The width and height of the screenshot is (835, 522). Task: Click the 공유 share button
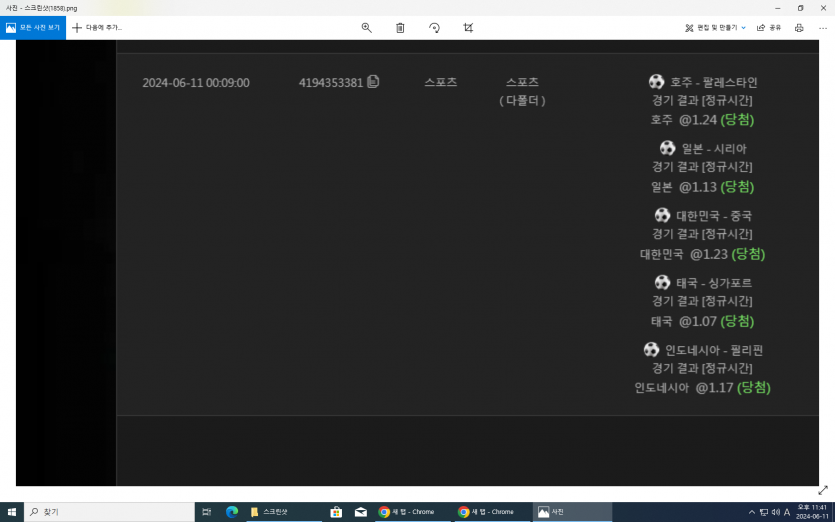tap(769, 28)
